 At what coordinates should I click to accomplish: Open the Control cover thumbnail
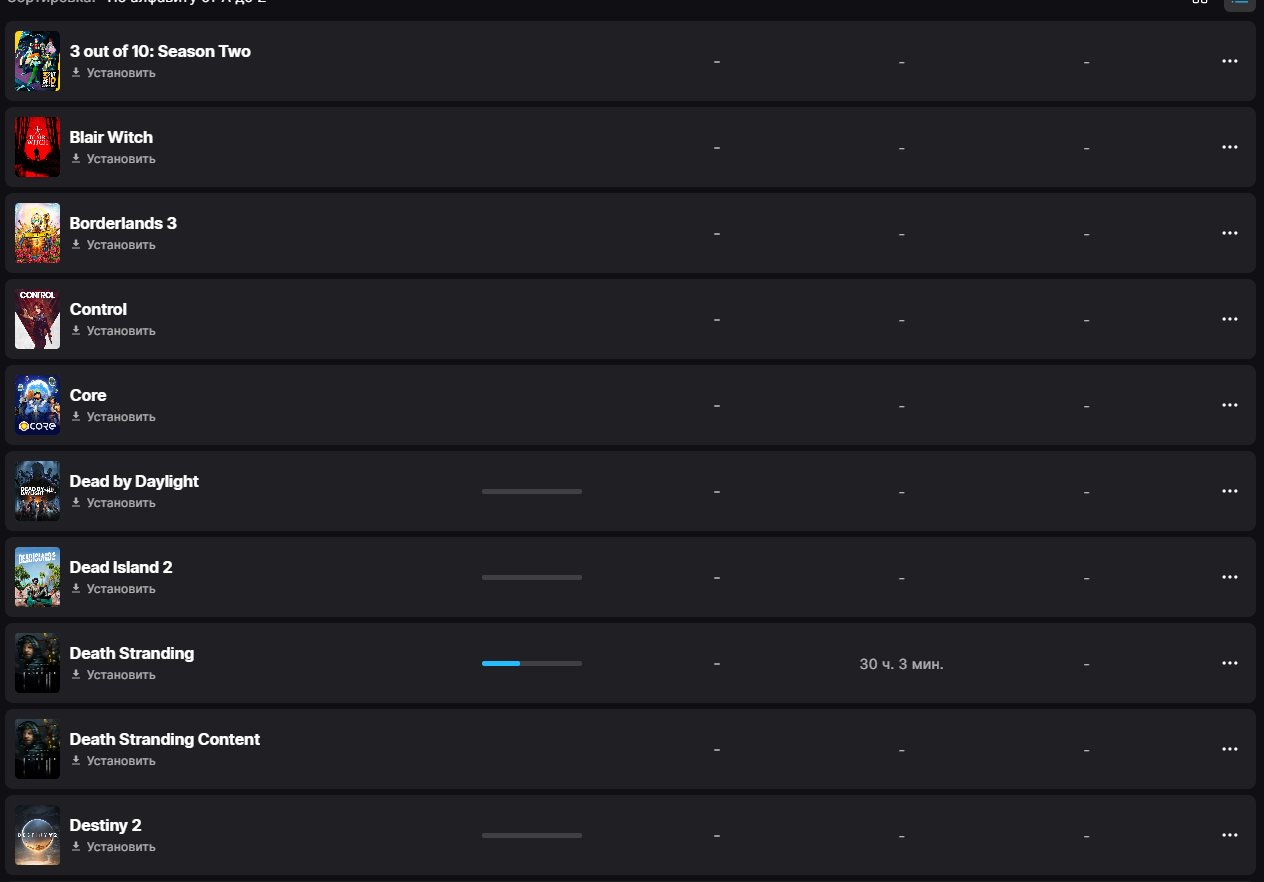coord(37,319)
